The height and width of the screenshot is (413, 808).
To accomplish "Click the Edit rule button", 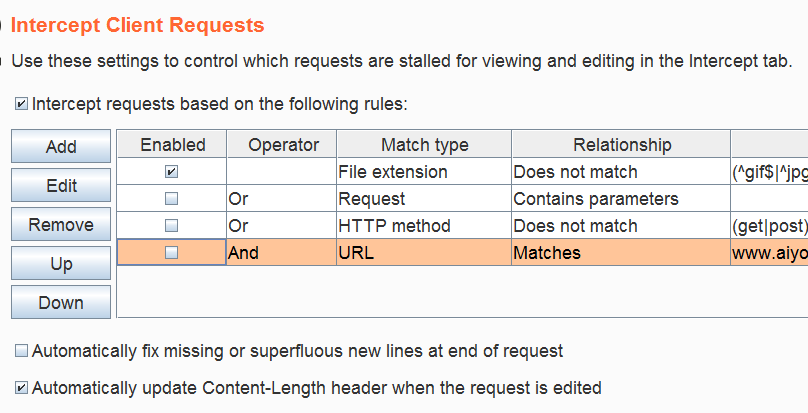I will (x=61, y=185).
